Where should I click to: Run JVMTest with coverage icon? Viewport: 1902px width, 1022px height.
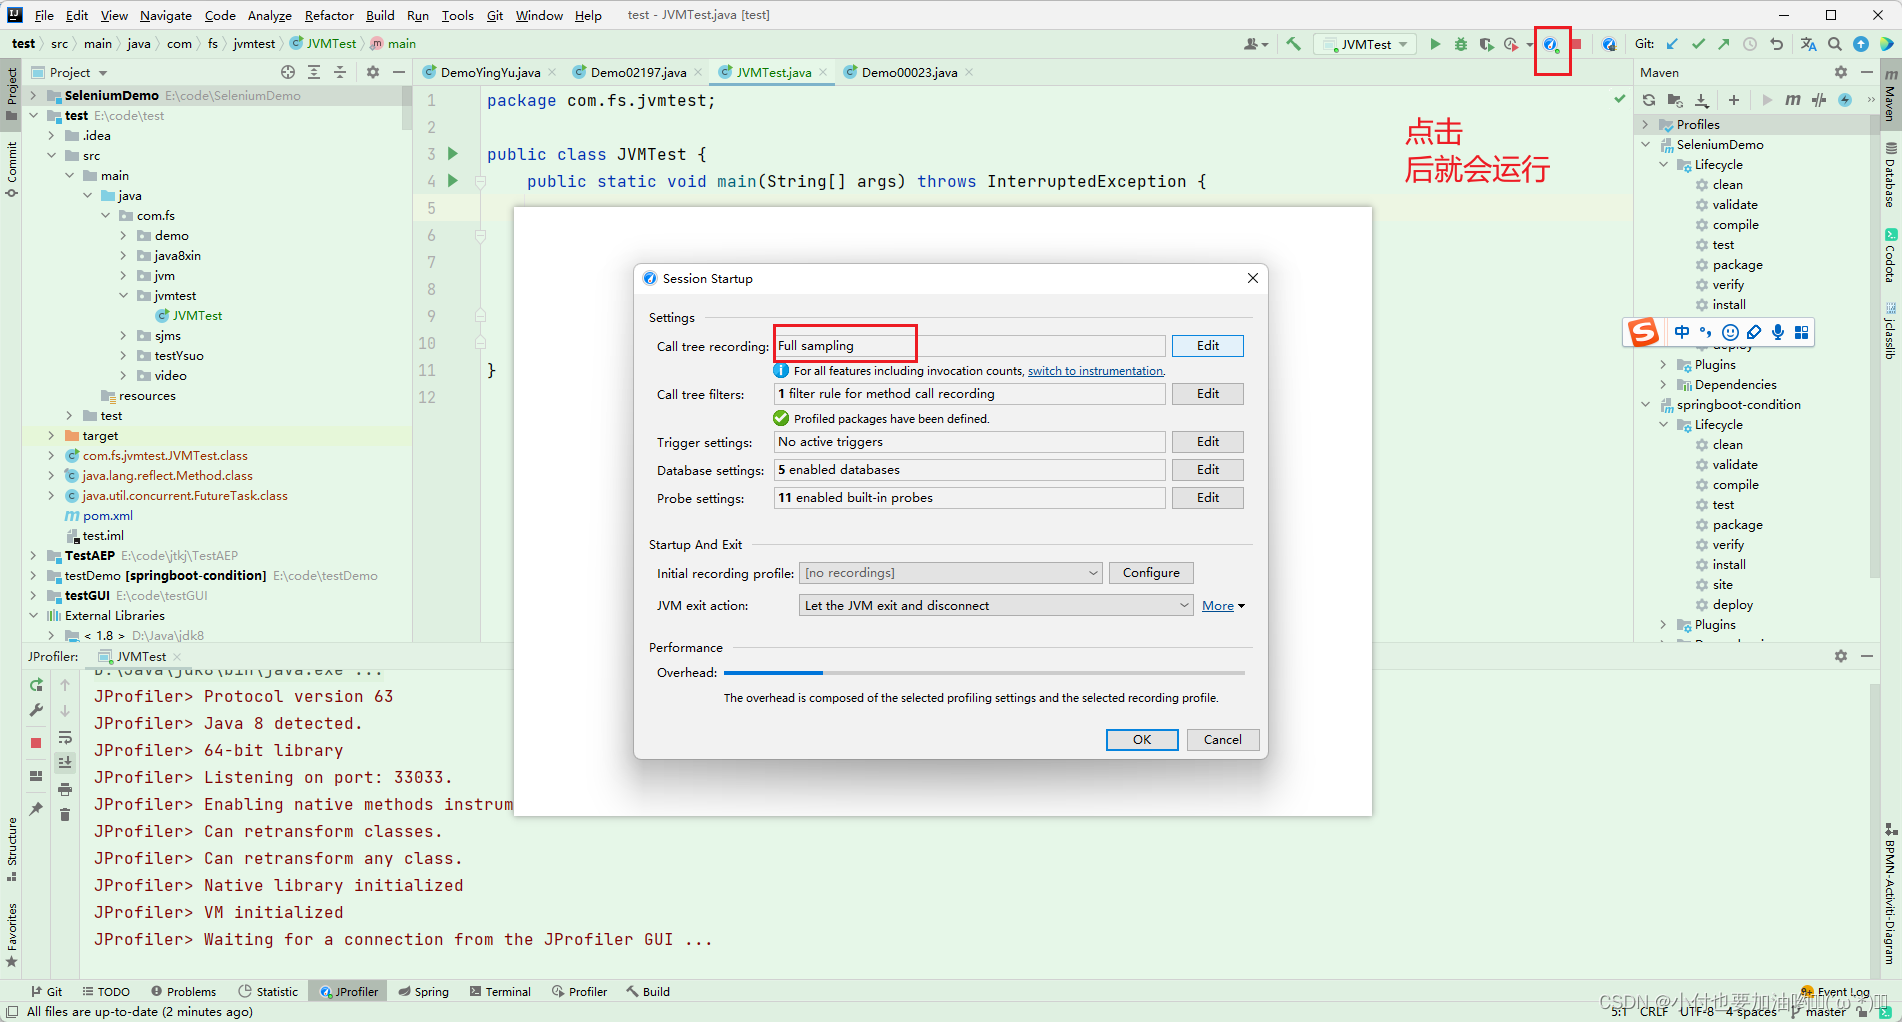[x=1487, y=44]
